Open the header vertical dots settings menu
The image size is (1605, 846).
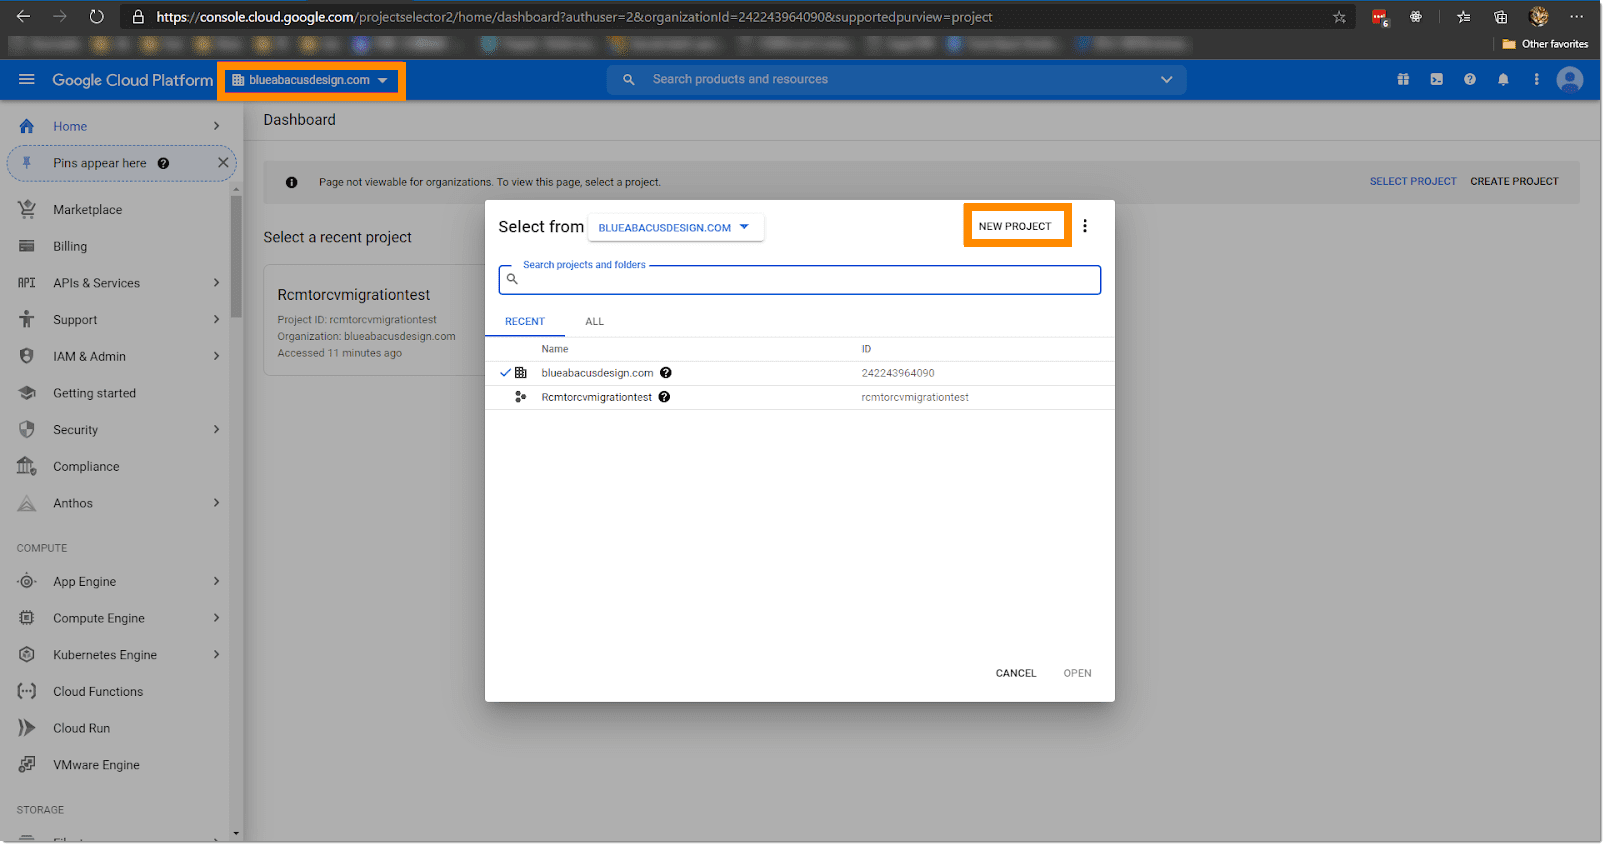(1536, 80)
